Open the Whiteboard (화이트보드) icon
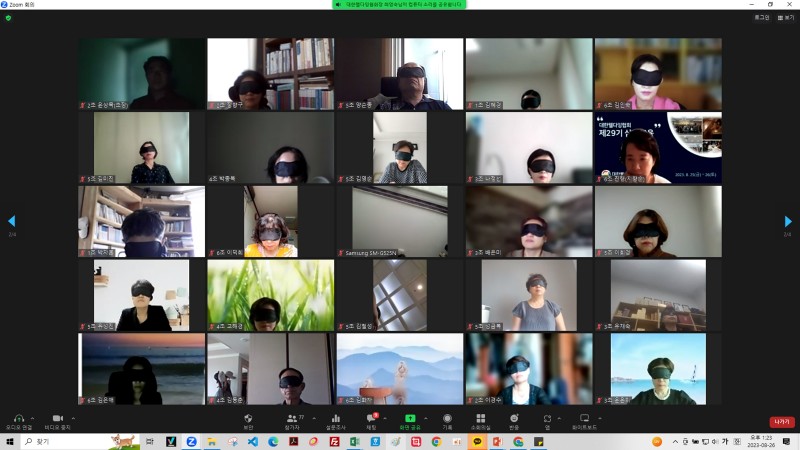Screen dimensions: 800x450 pyautogui.click(x=585, y=420)
